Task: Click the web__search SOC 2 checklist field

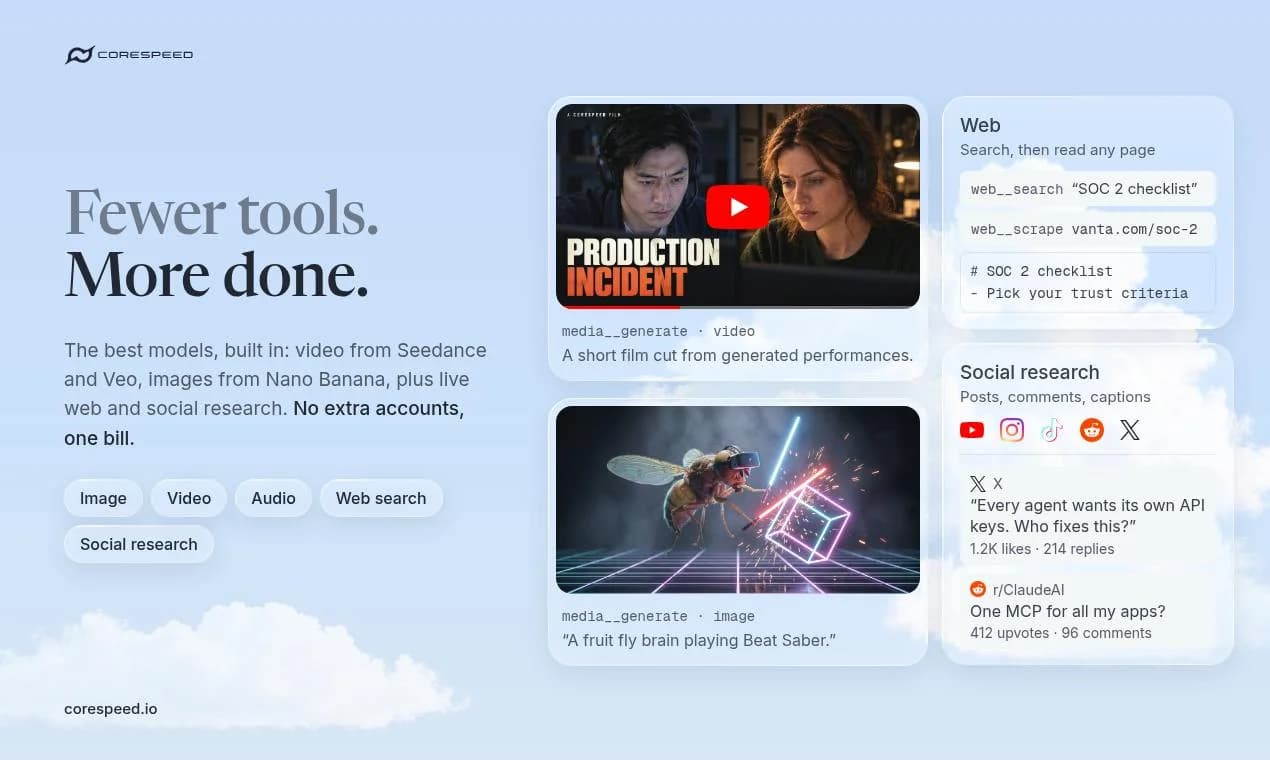Action: (x=1087, y=188)
